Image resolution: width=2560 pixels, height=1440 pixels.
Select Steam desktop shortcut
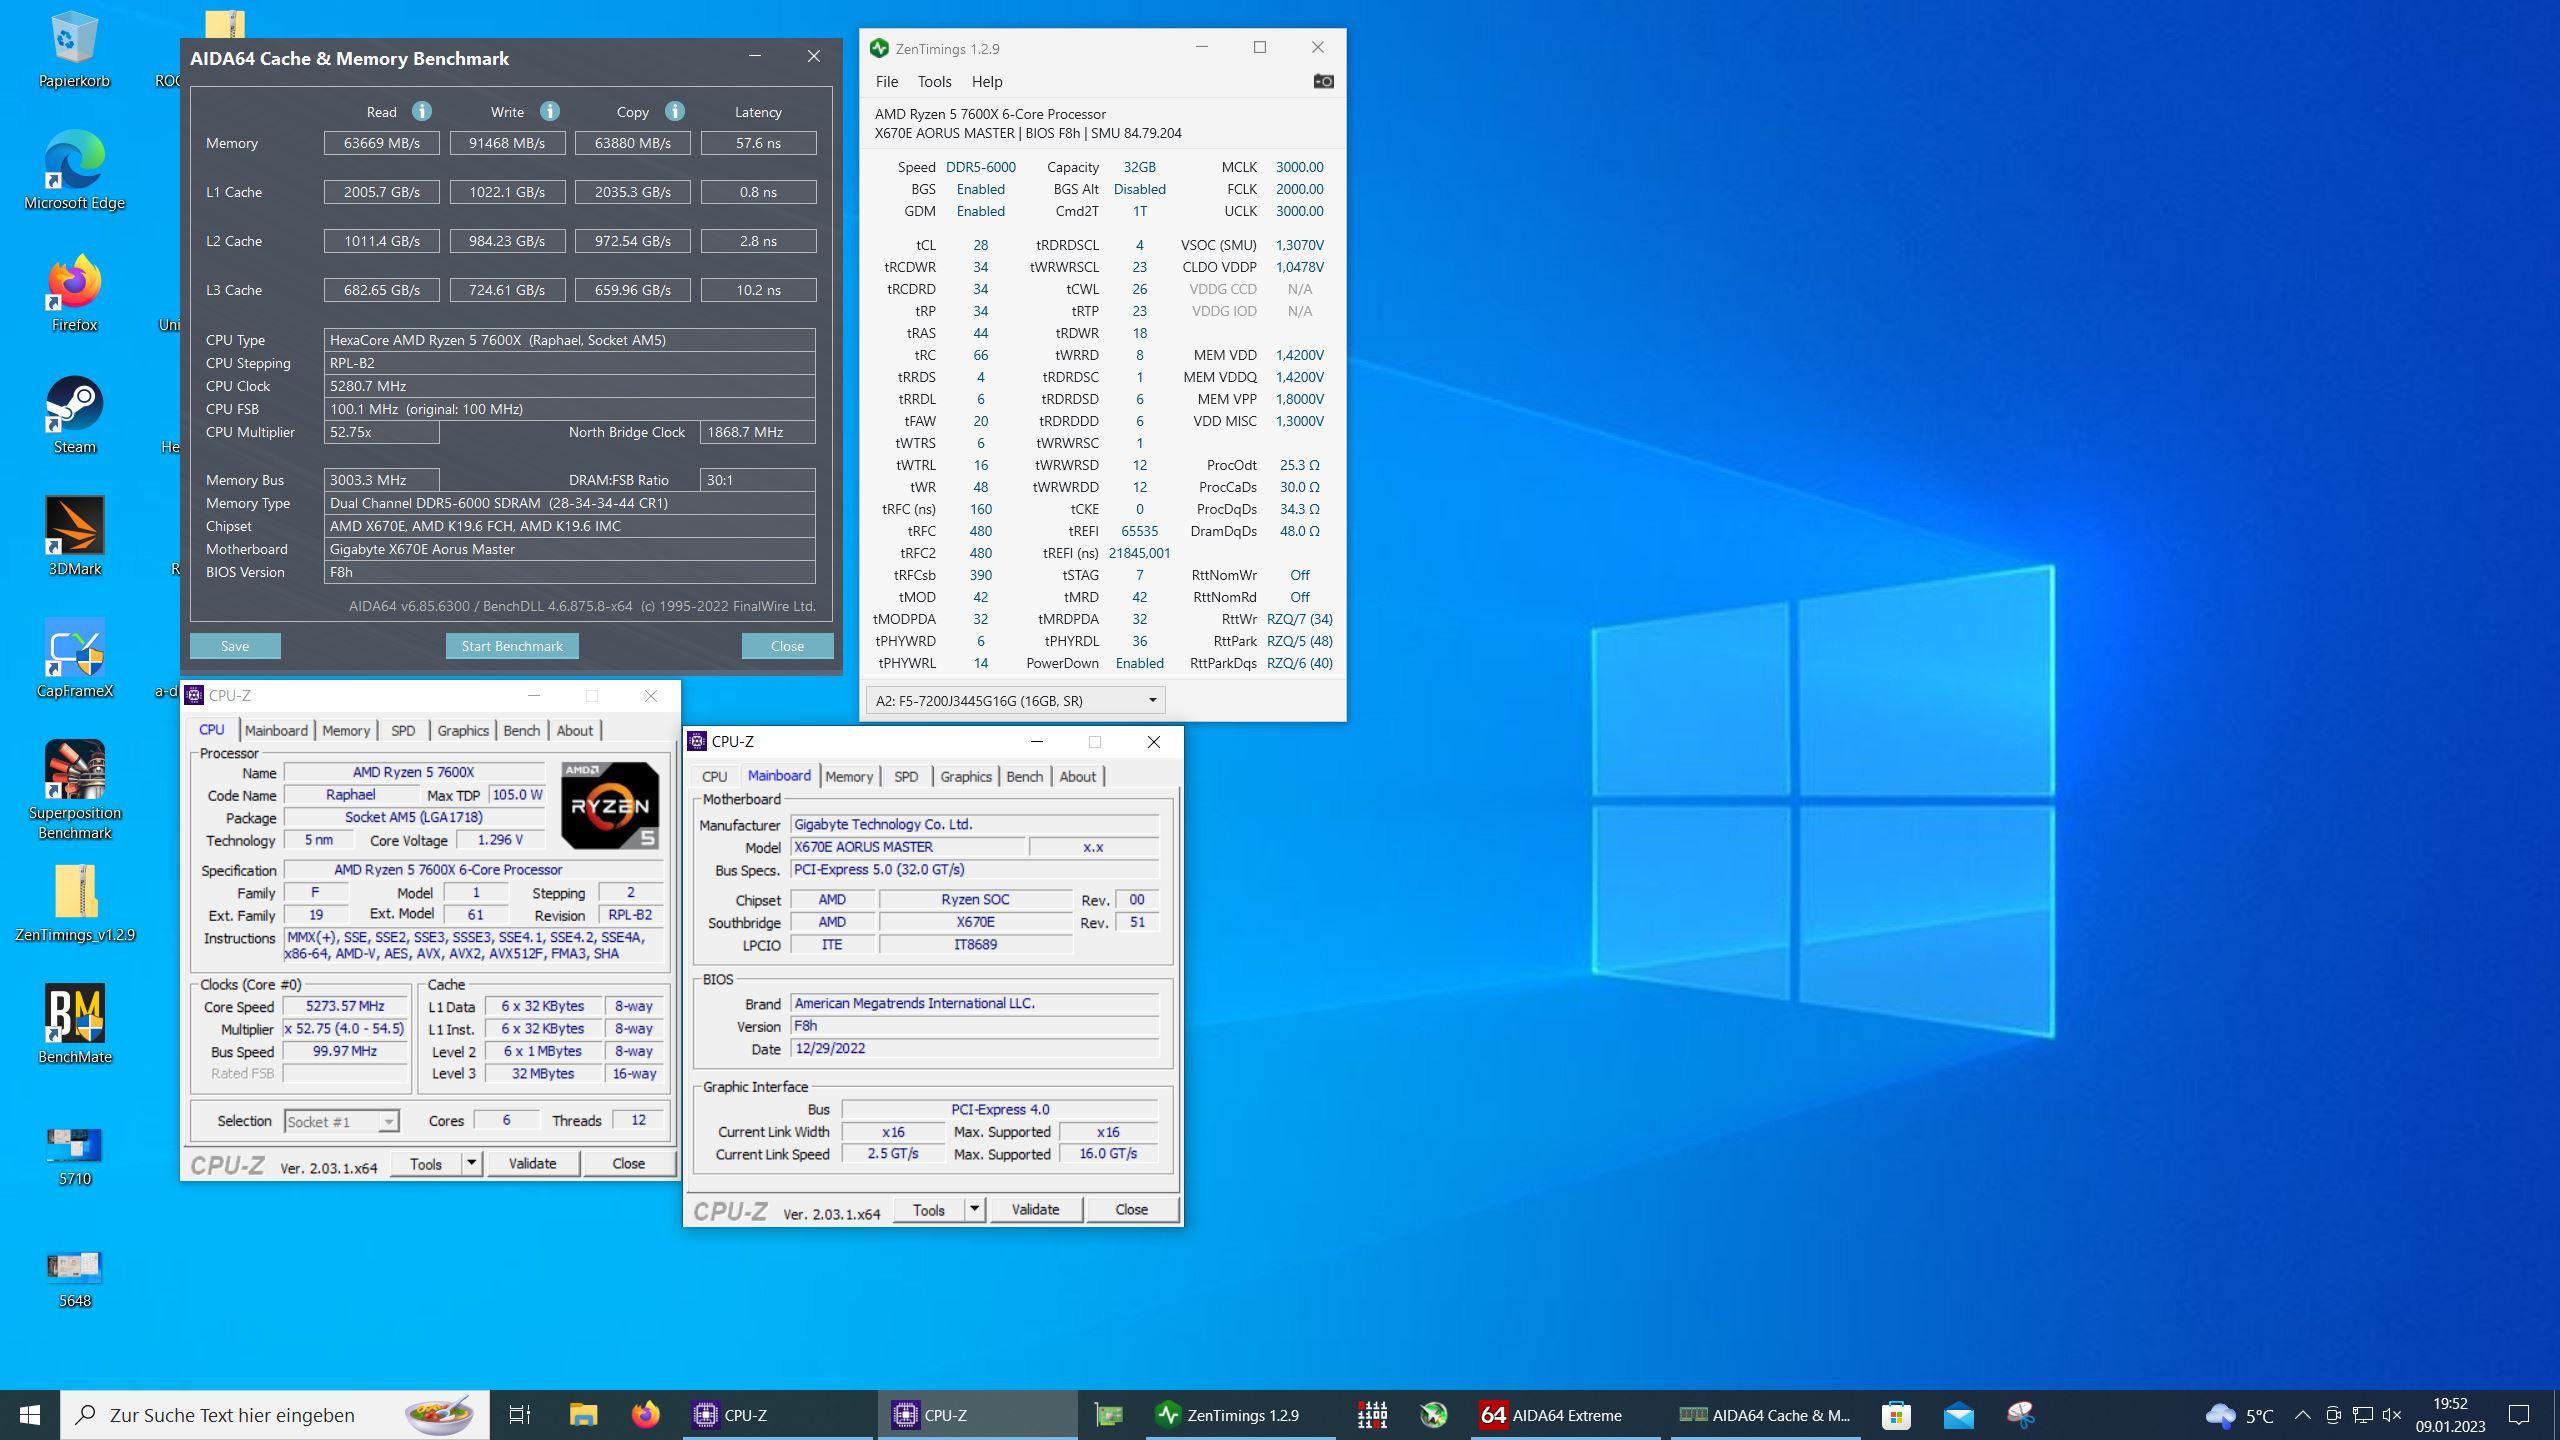(x=74, y=414)
